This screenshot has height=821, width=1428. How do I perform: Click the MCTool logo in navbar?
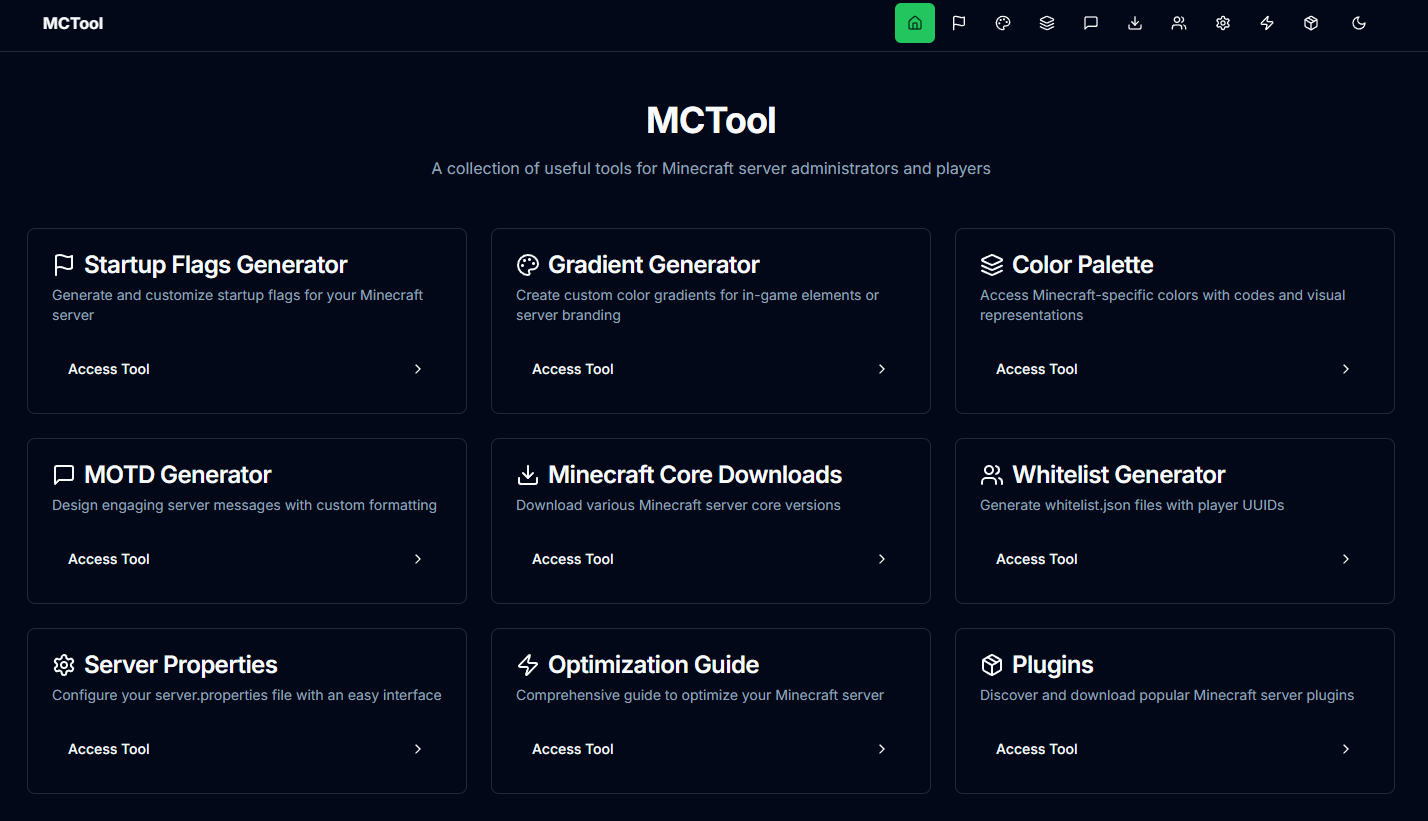[x=73, y=23]
